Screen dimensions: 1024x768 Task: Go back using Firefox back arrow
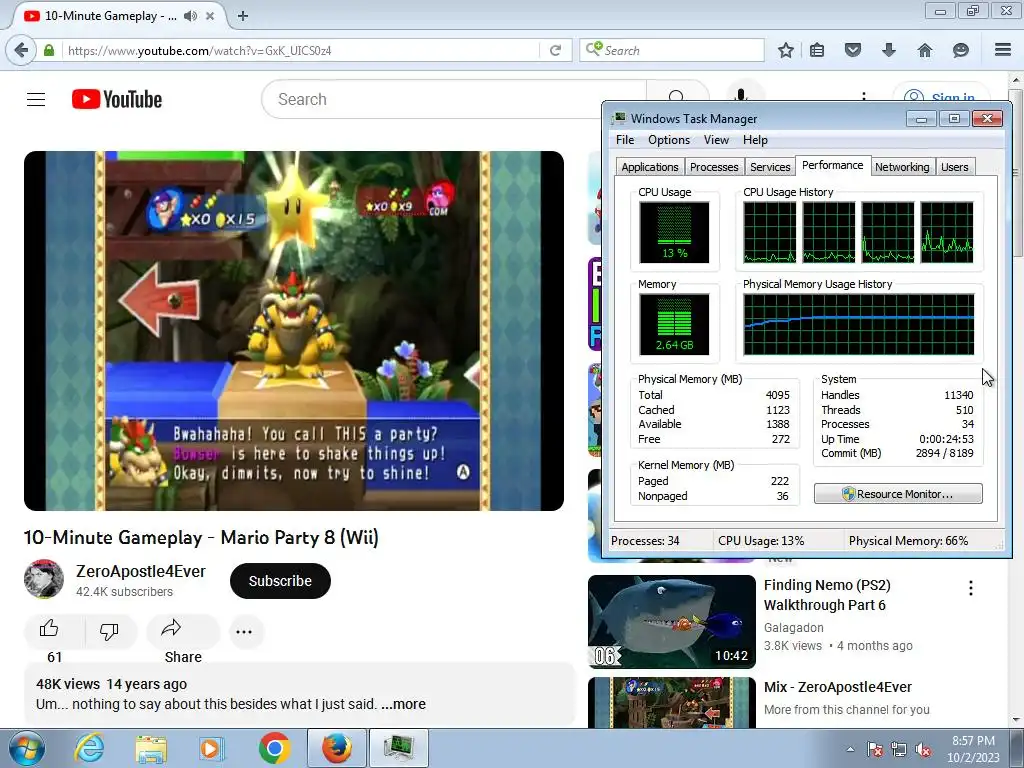click(x=22, y=50)
